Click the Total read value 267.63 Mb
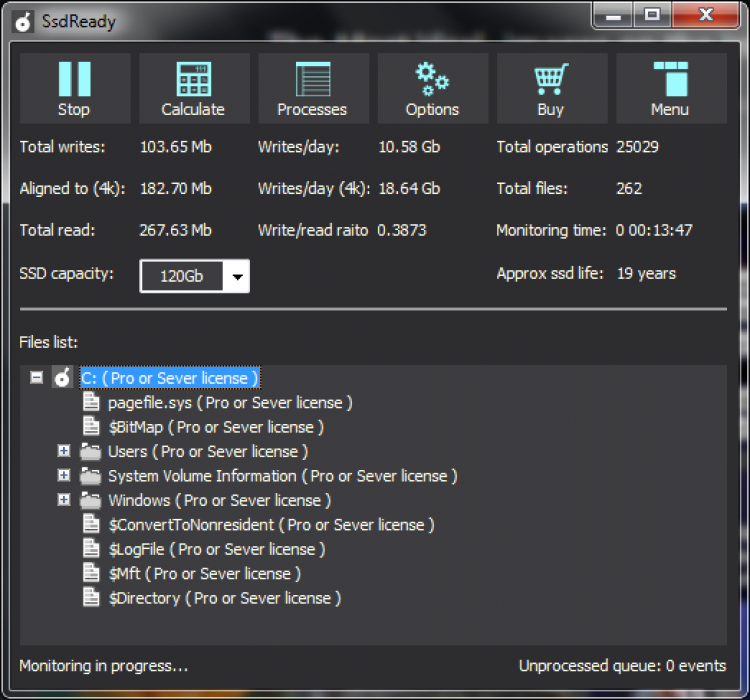This screenshot has width=750, height=700. [x=176, y=230]
